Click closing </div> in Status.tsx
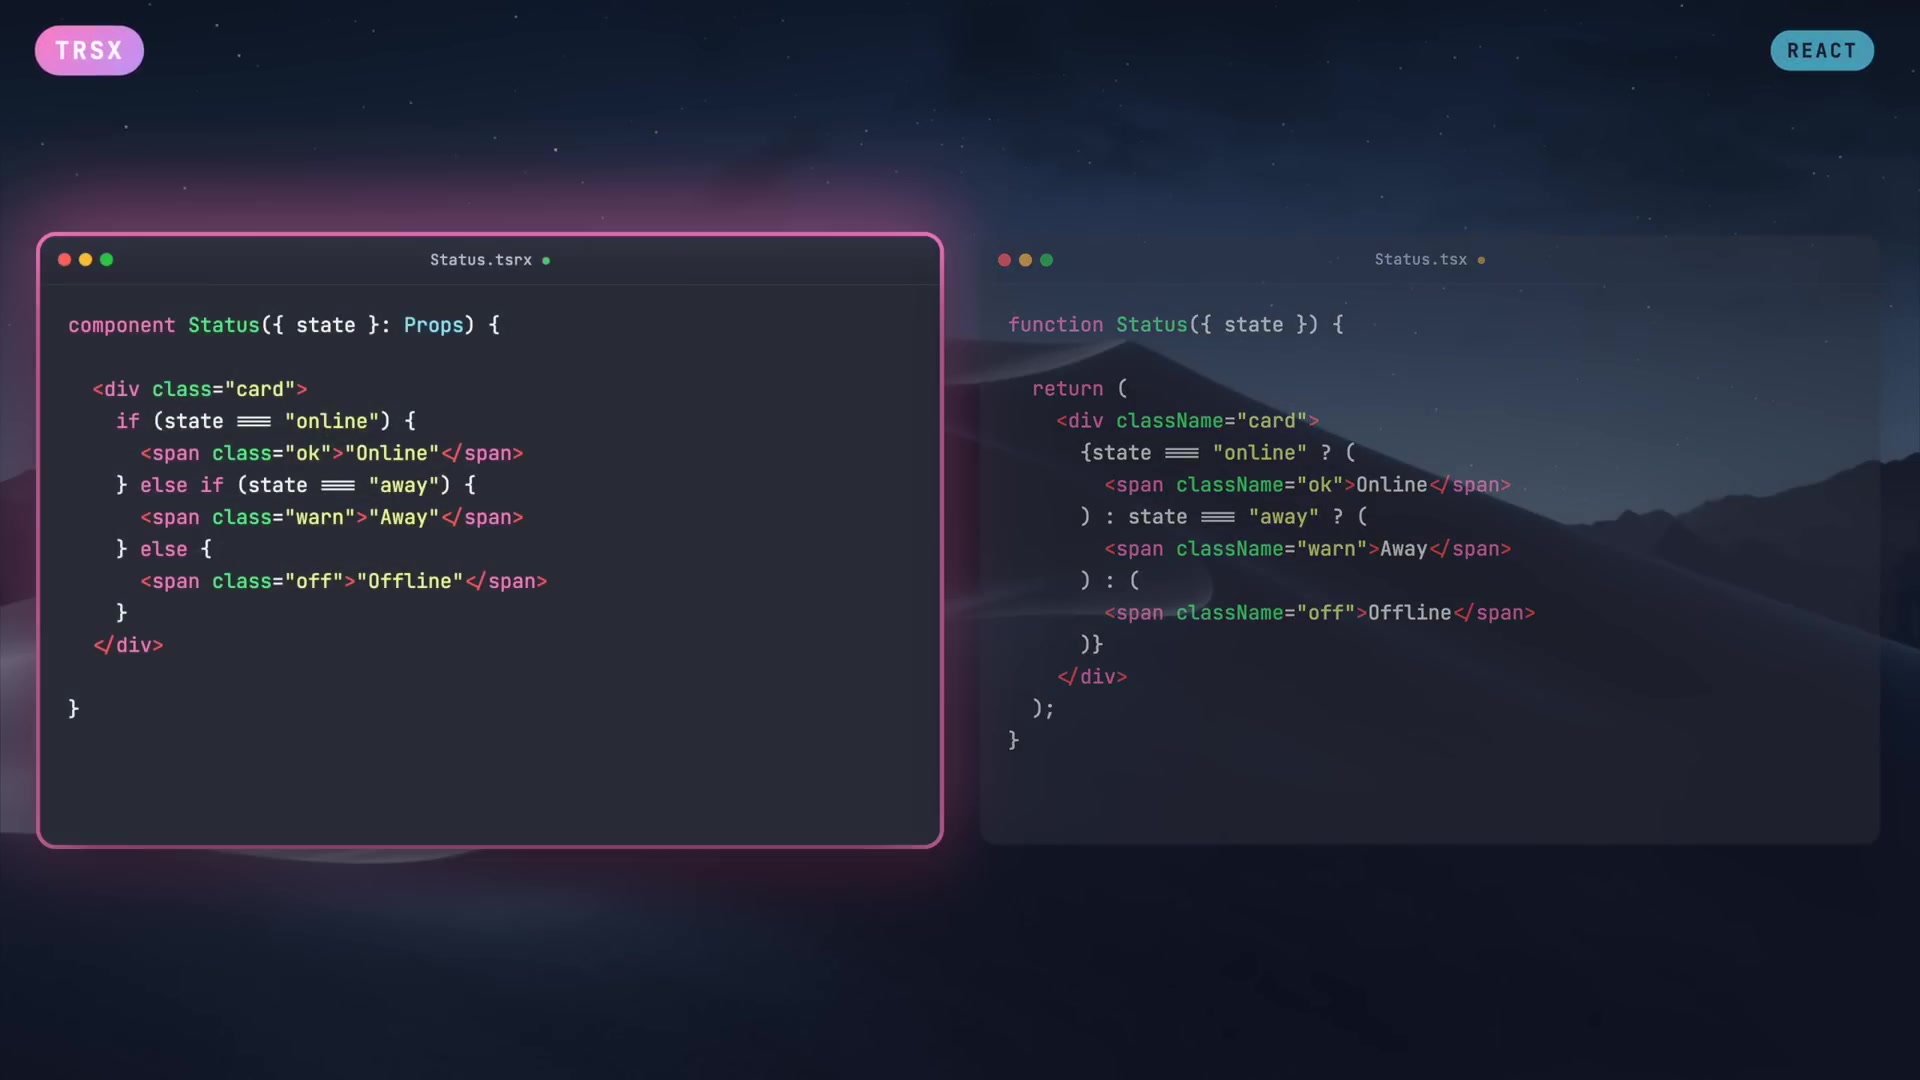The height and width of the screenshot is (1080, 1920). coord(1092,677)
